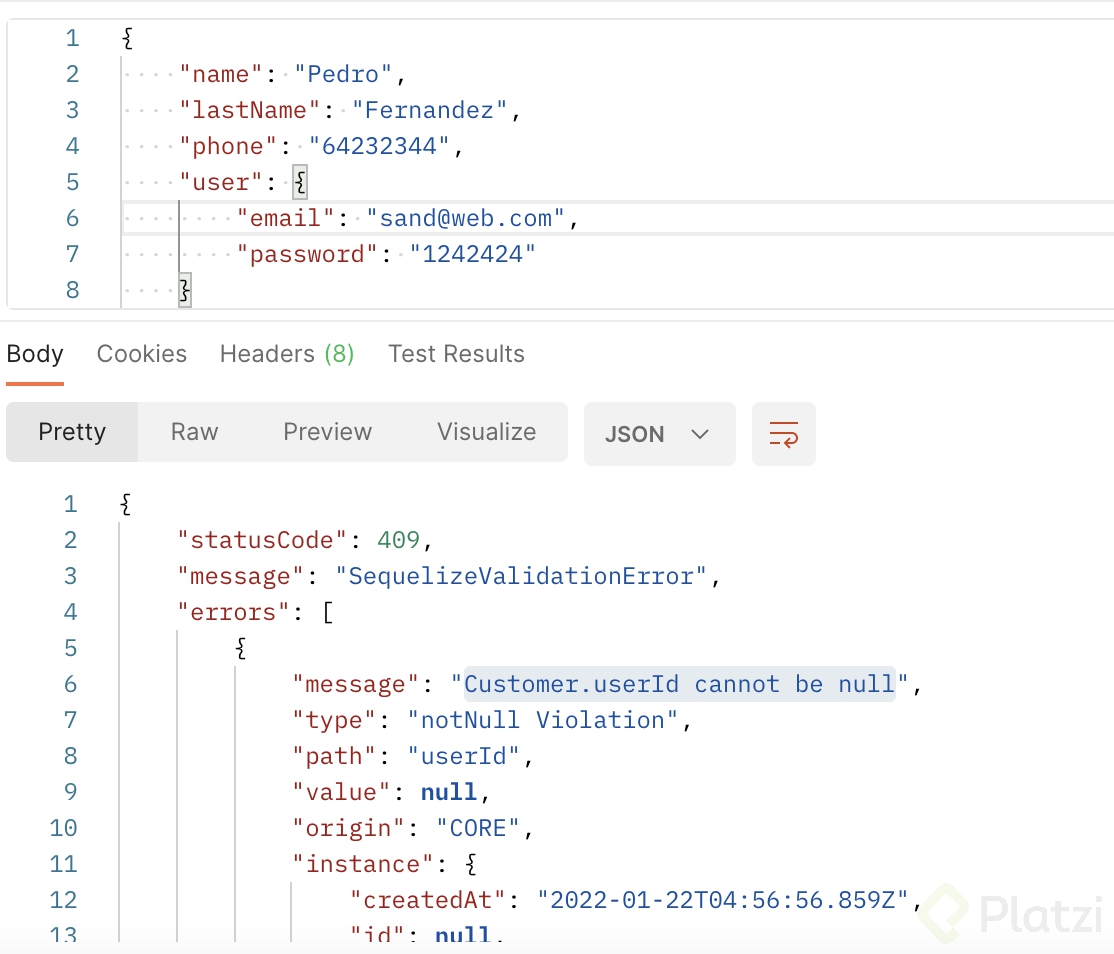Screen dimensions: 1114x954
Task: Select the response Body tab
Action: (35, 354)
